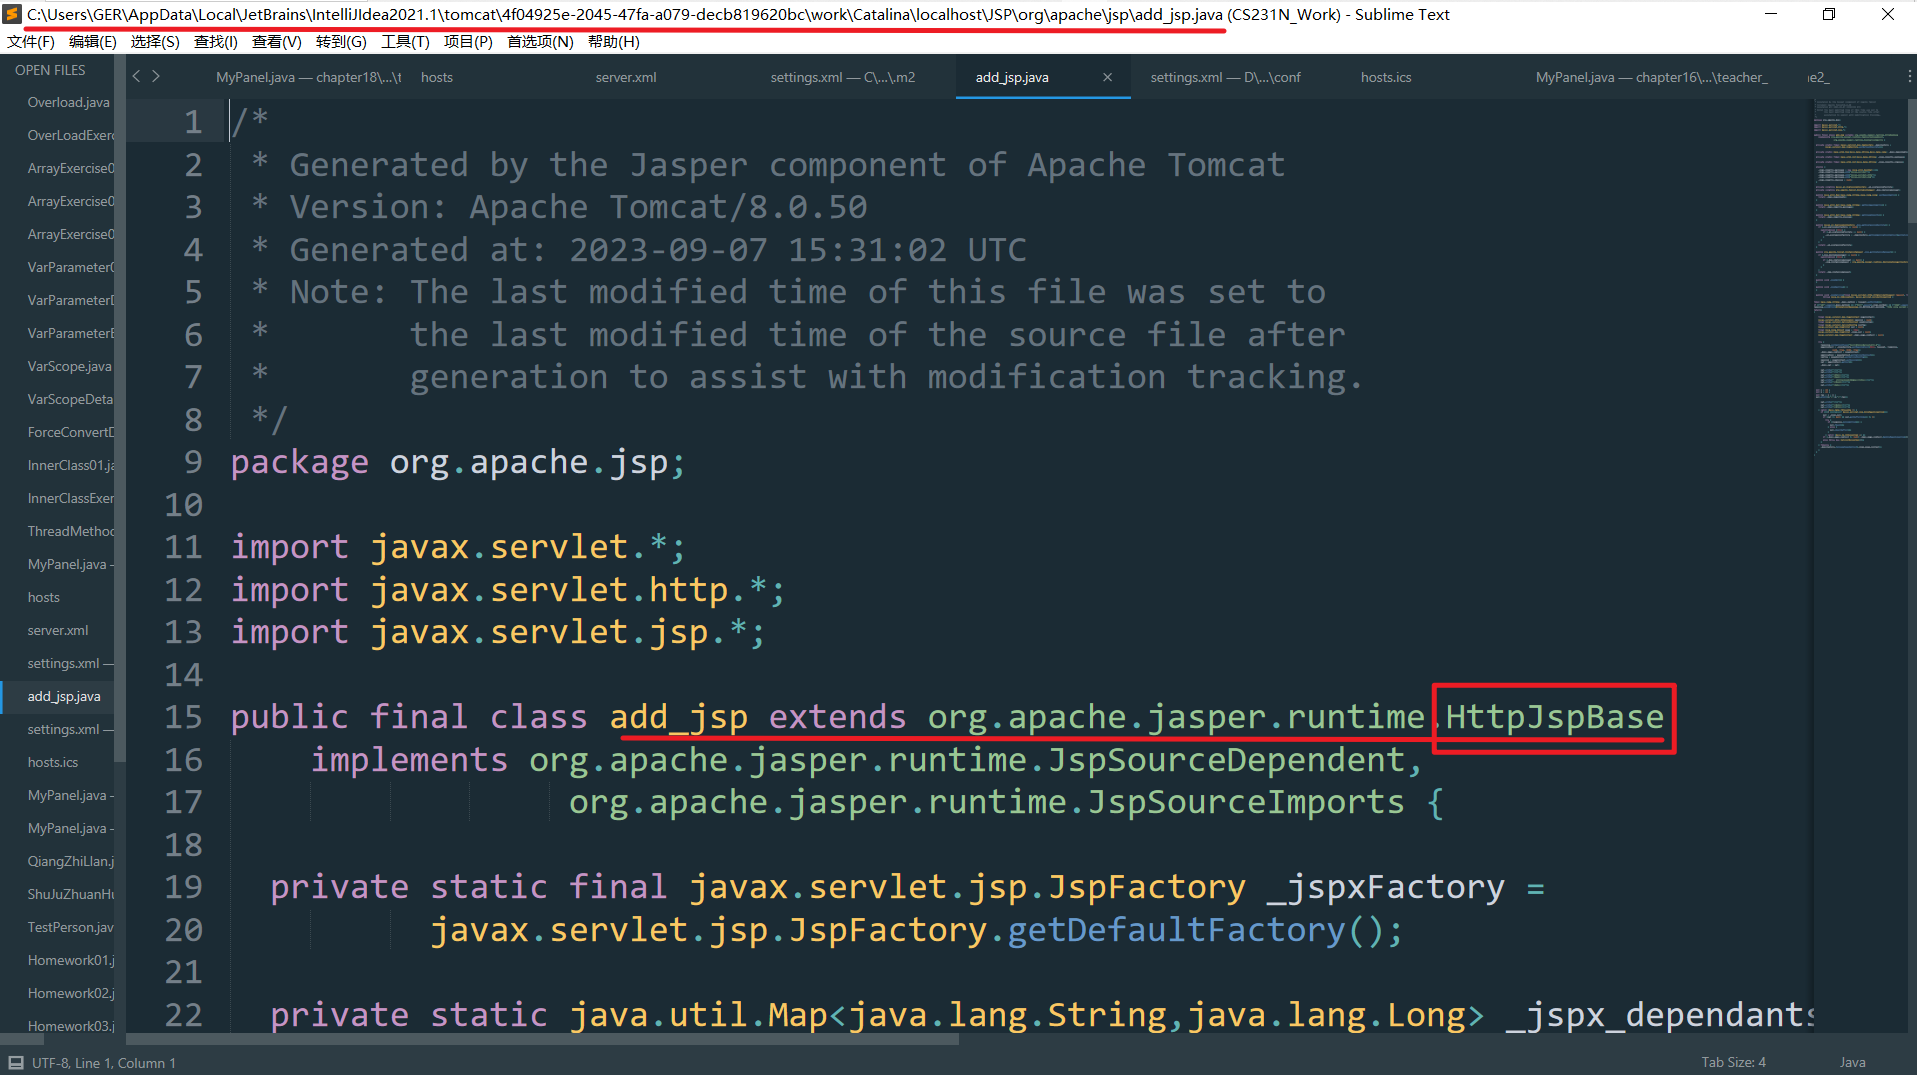Open TestPerson.java in sidebar
The width and height of the screenshot is (1917, 1075).
click(x=70, y=927)
